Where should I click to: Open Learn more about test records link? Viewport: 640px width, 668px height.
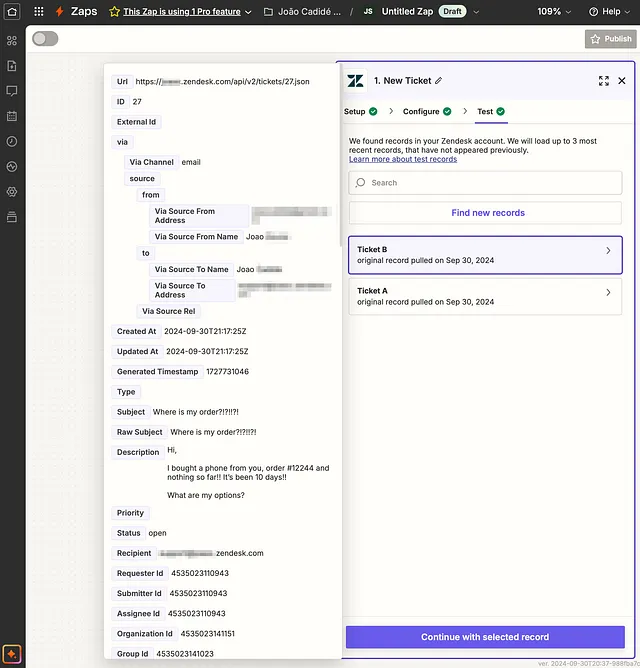403,159
